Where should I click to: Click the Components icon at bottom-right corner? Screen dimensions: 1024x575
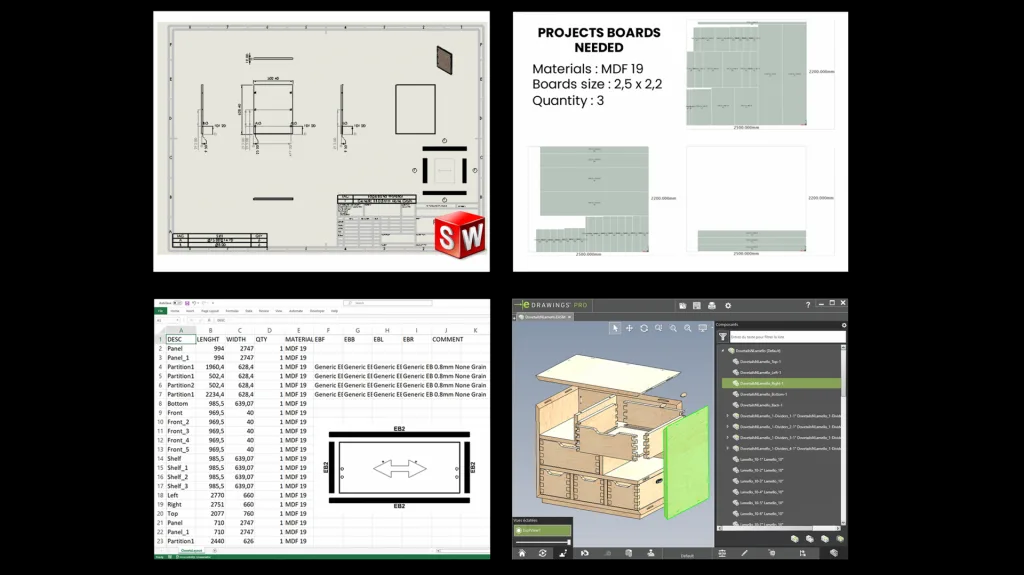point(834,553)
